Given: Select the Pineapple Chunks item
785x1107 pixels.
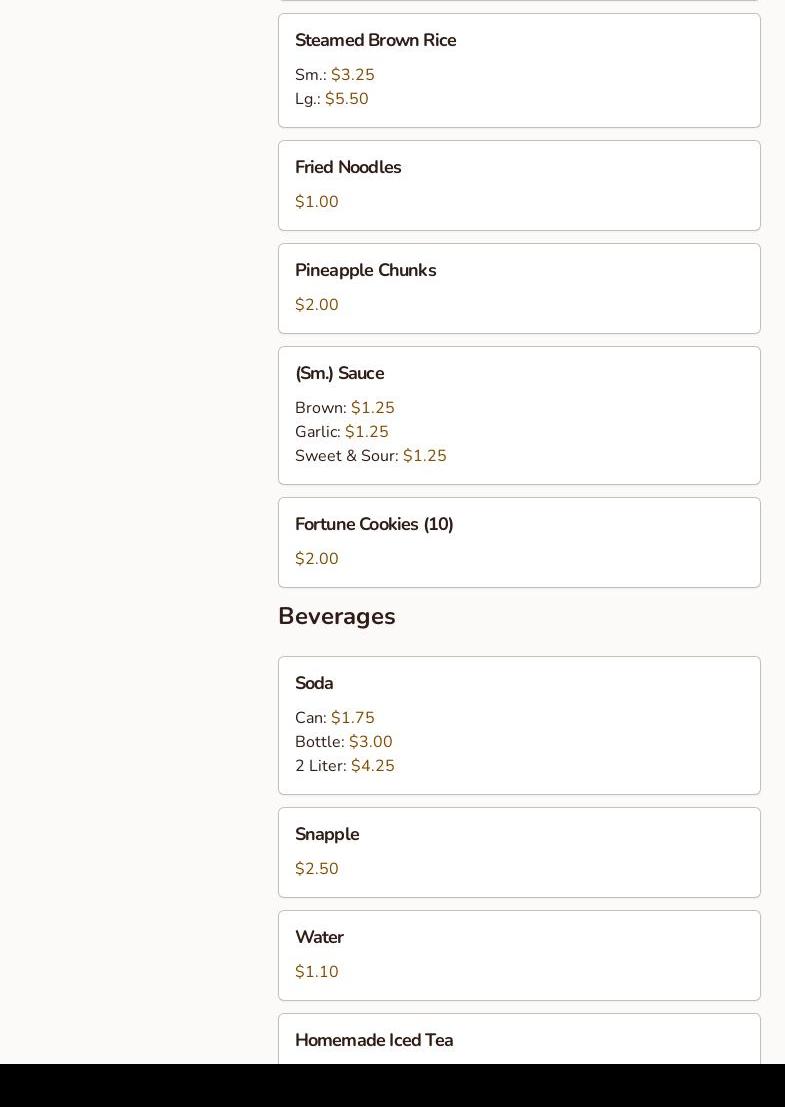Looking at the screenshot, I should [x=365, y=271].
